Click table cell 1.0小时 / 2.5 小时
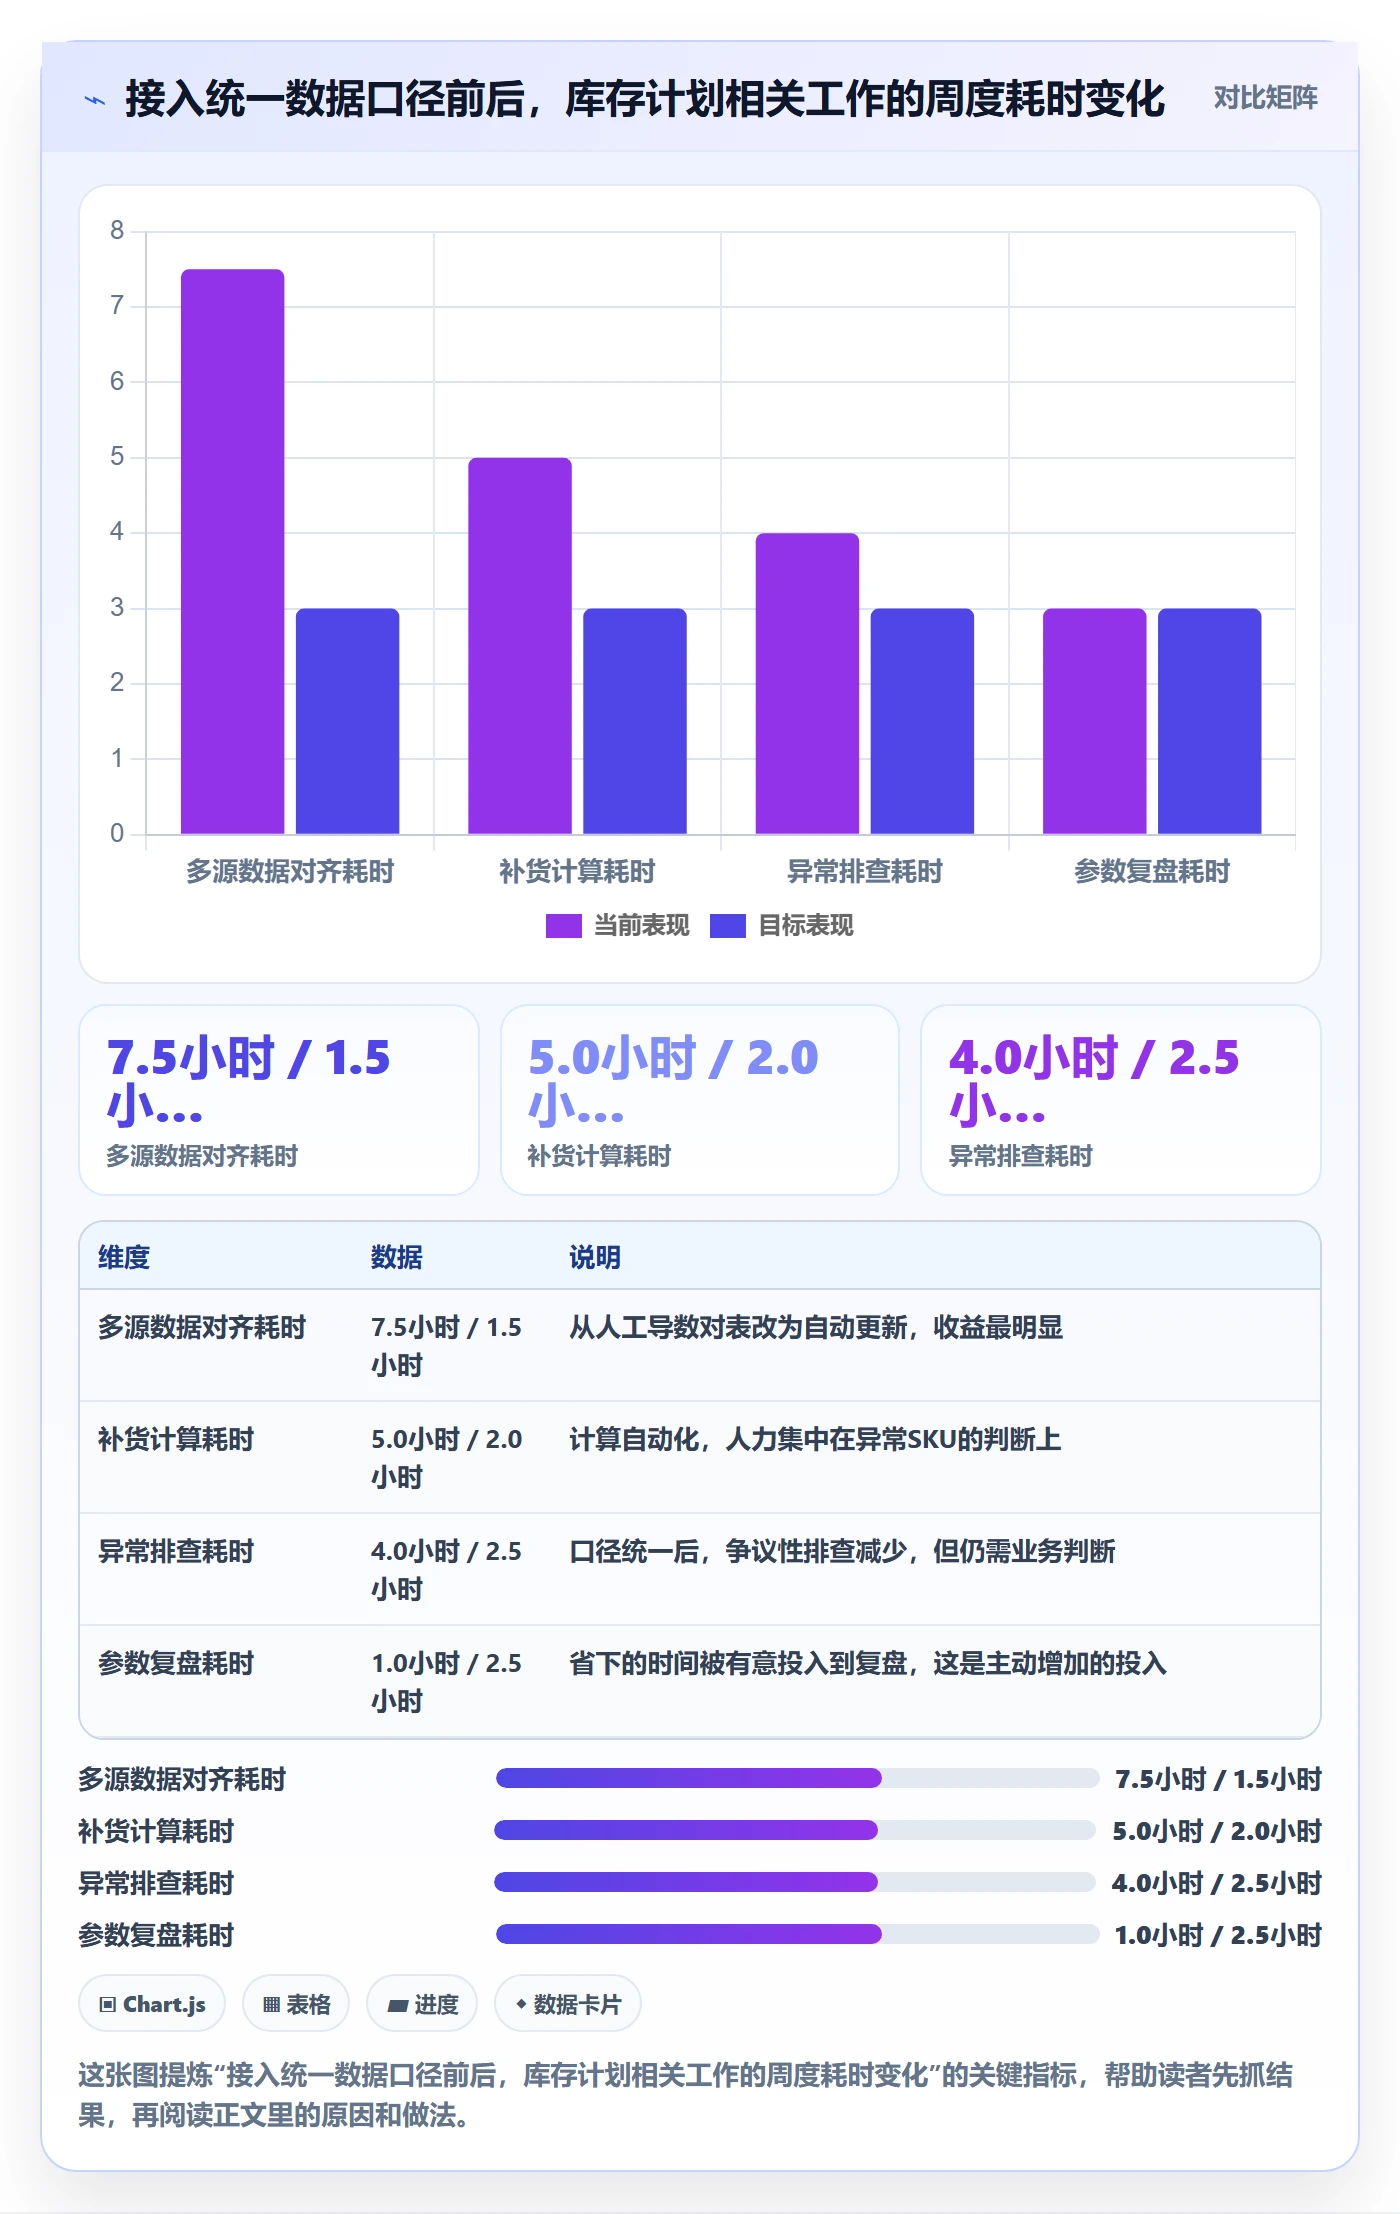This screenshot has width=1400, height=2214. pyautogui.click(x=447, y=1682)
